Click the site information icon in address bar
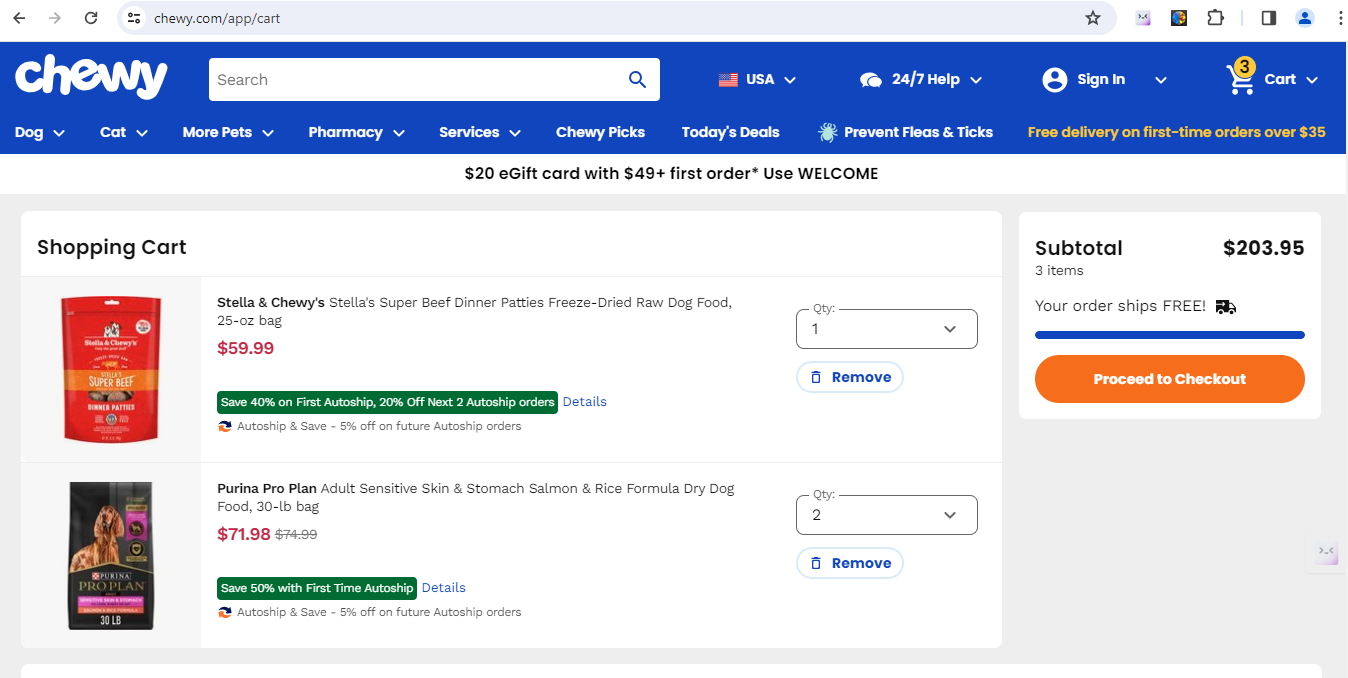 (134, 18)
